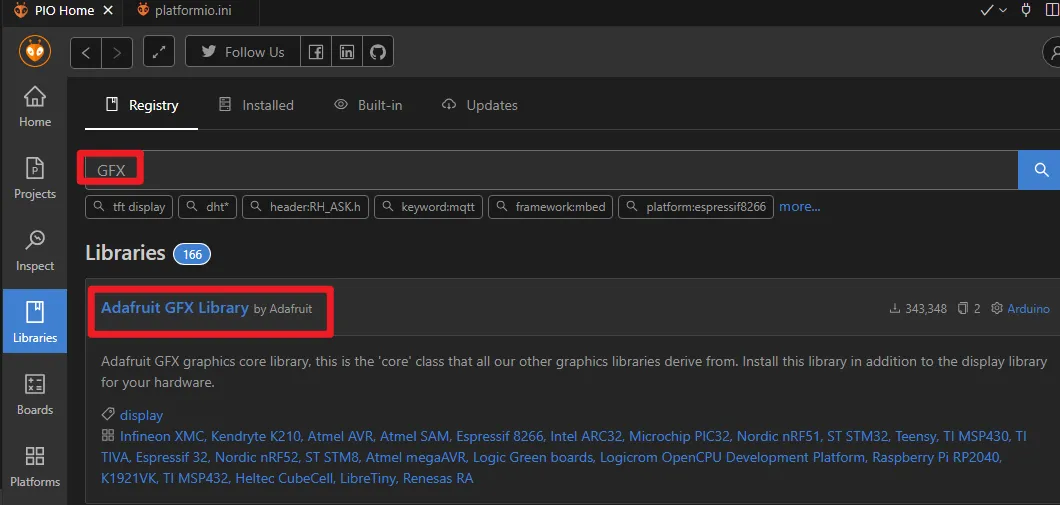
Task: Switch to the Built-in tab
Action: click(x=368, y=105)
